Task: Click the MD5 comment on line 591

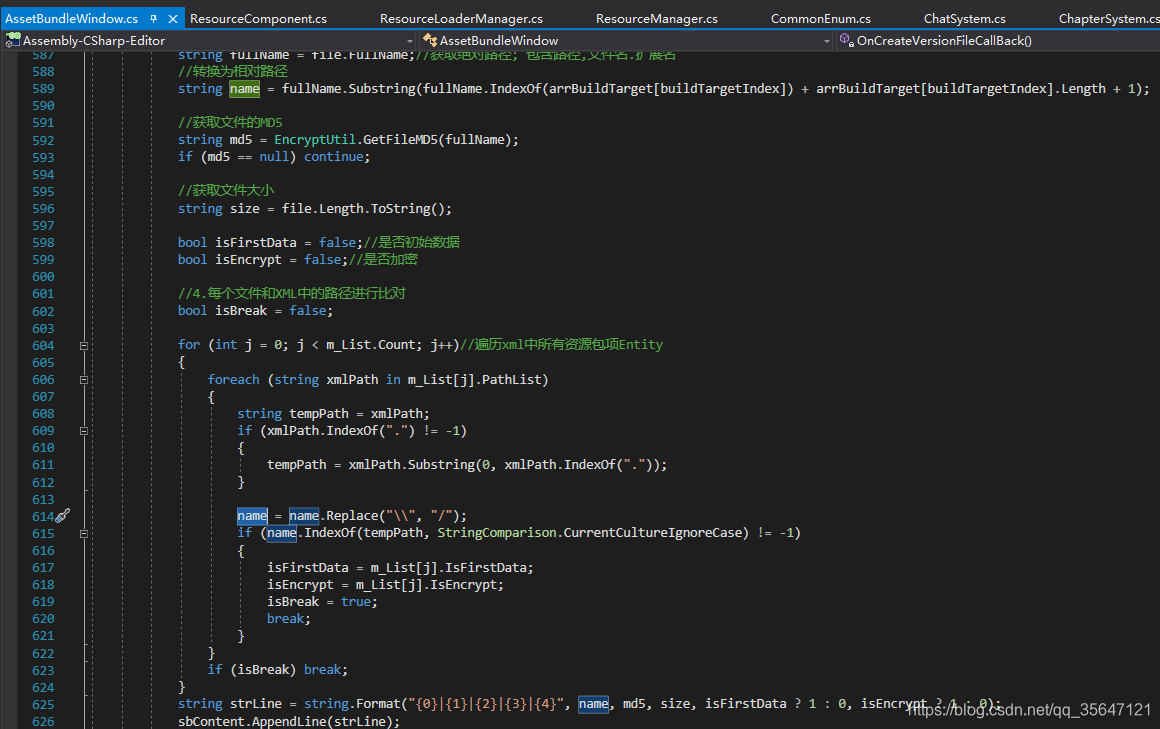Action: pyautogui.click(x=230, y=123)
